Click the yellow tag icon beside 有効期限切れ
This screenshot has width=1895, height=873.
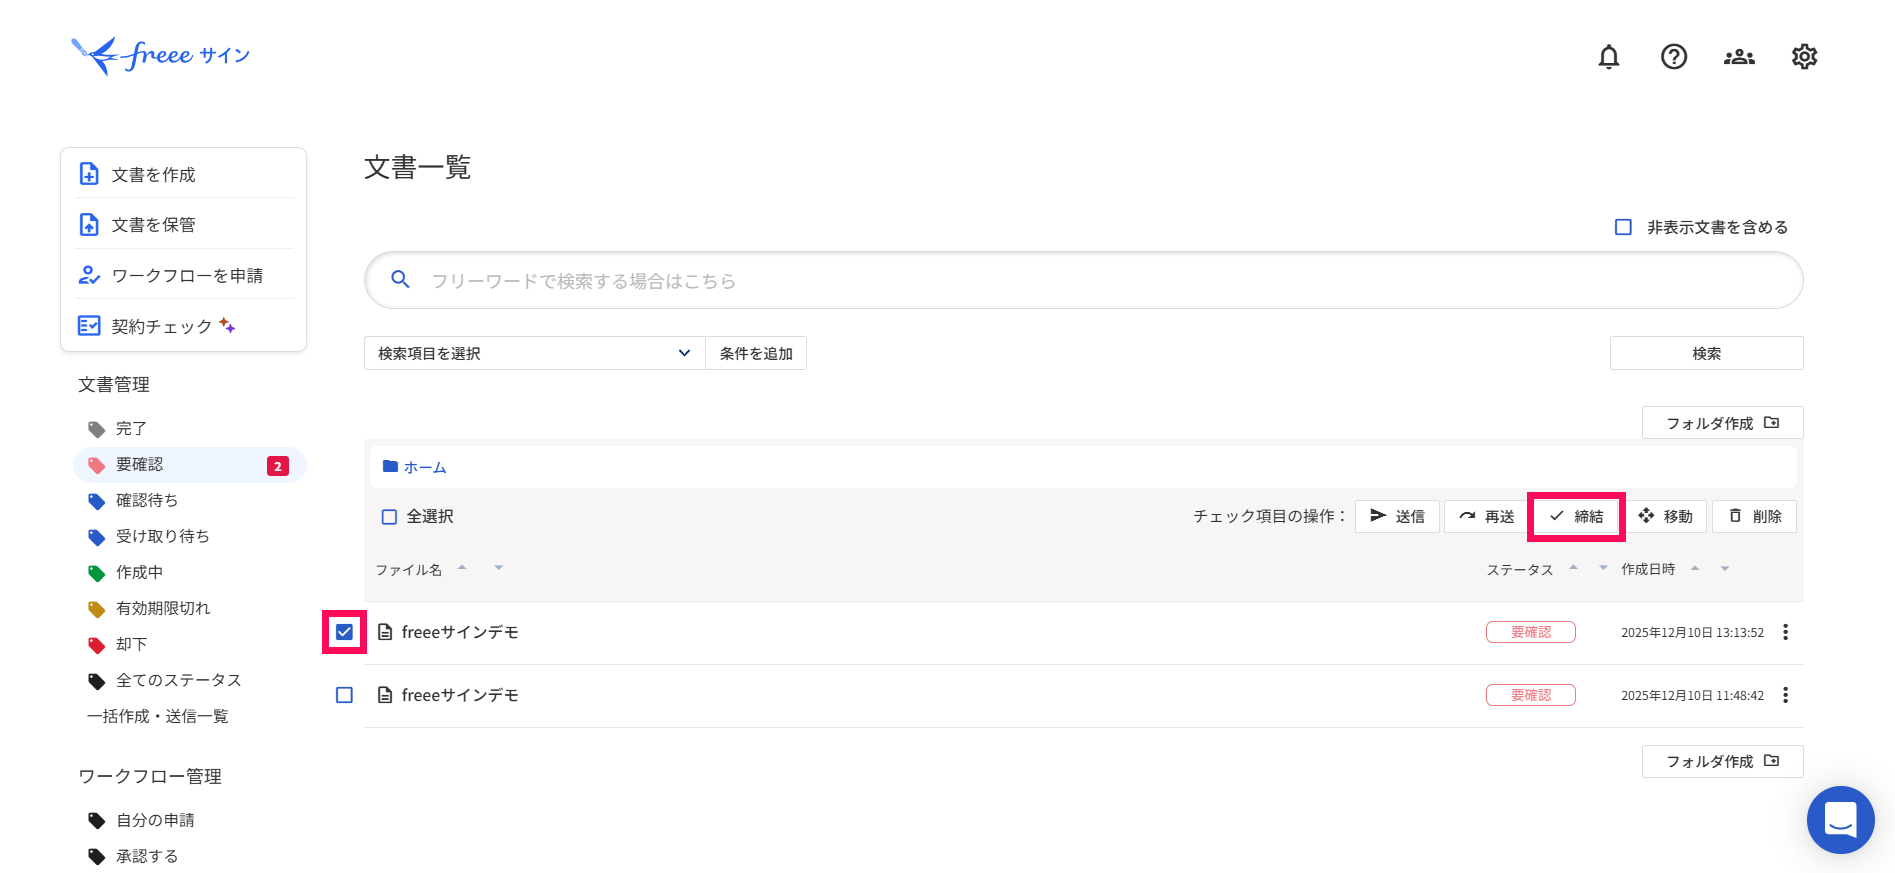[96, 609]
